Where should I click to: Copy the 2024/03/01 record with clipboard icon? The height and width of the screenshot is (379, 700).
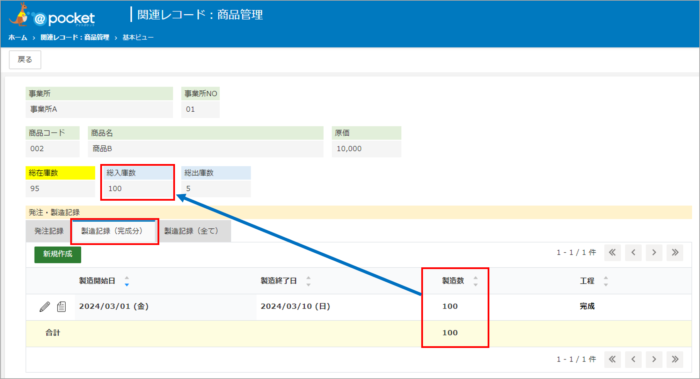[62, 307]
